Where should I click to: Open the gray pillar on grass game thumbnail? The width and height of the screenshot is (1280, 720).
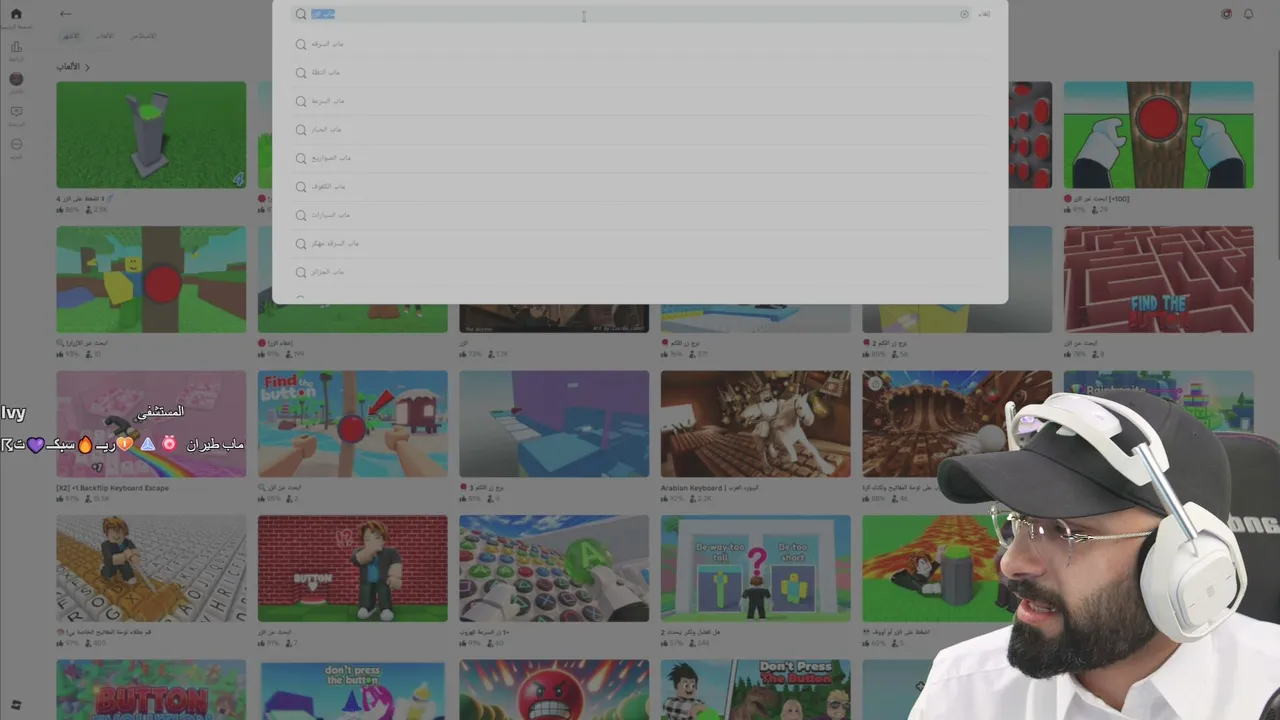click(151, 135)
